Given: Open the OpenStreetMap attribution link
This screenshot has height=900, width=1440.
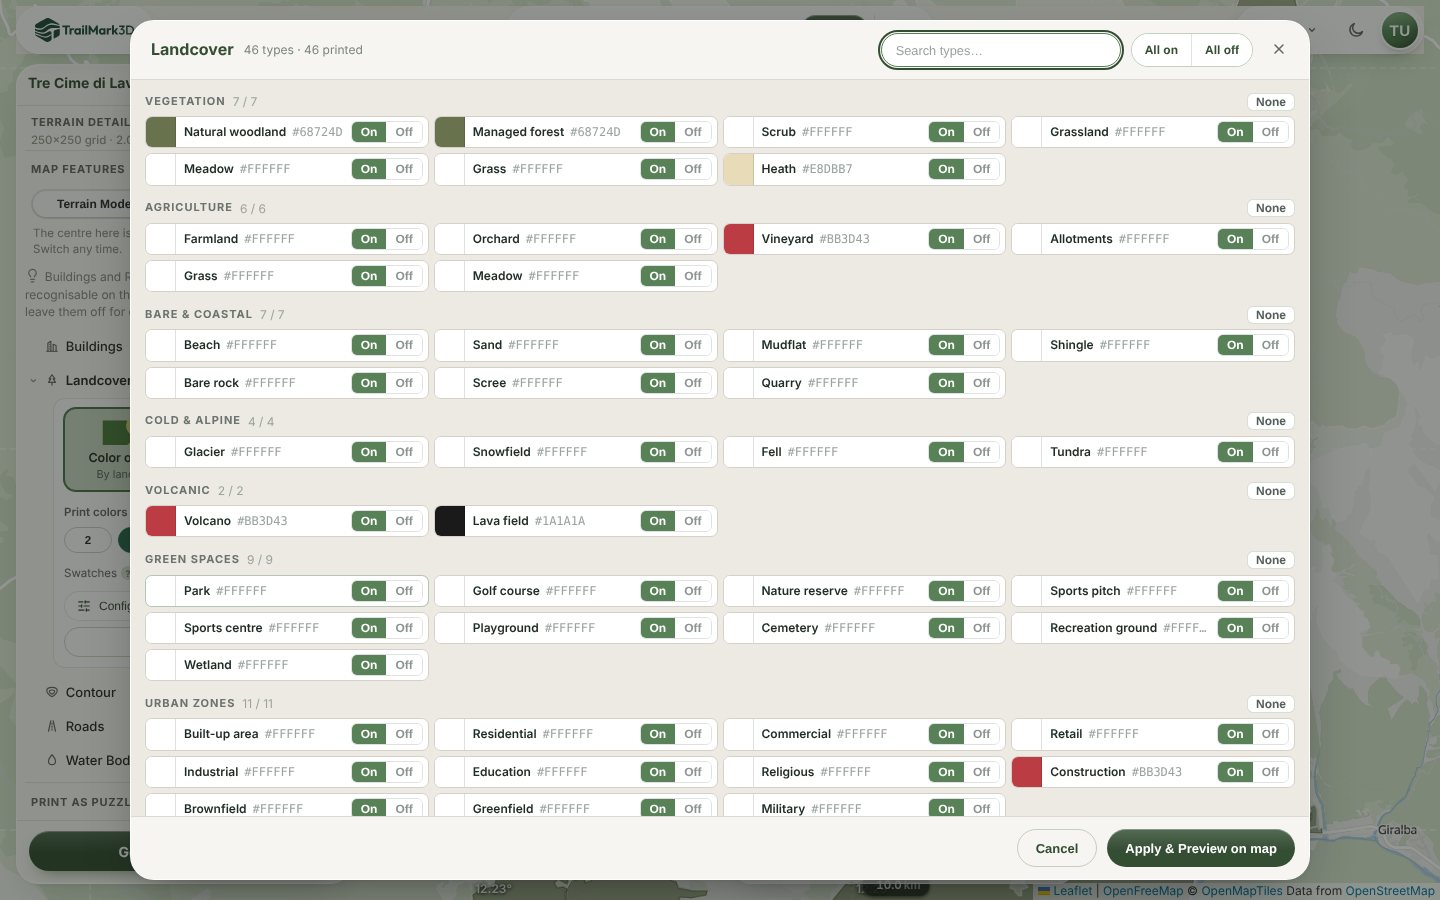Looking at the screenshot, I should click(1390, 891).
